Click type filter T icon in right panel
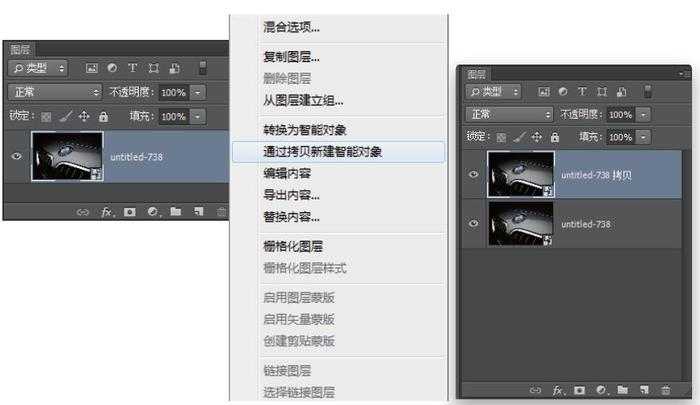This screenshot has height=405, width=700. [x=582, y=92]
